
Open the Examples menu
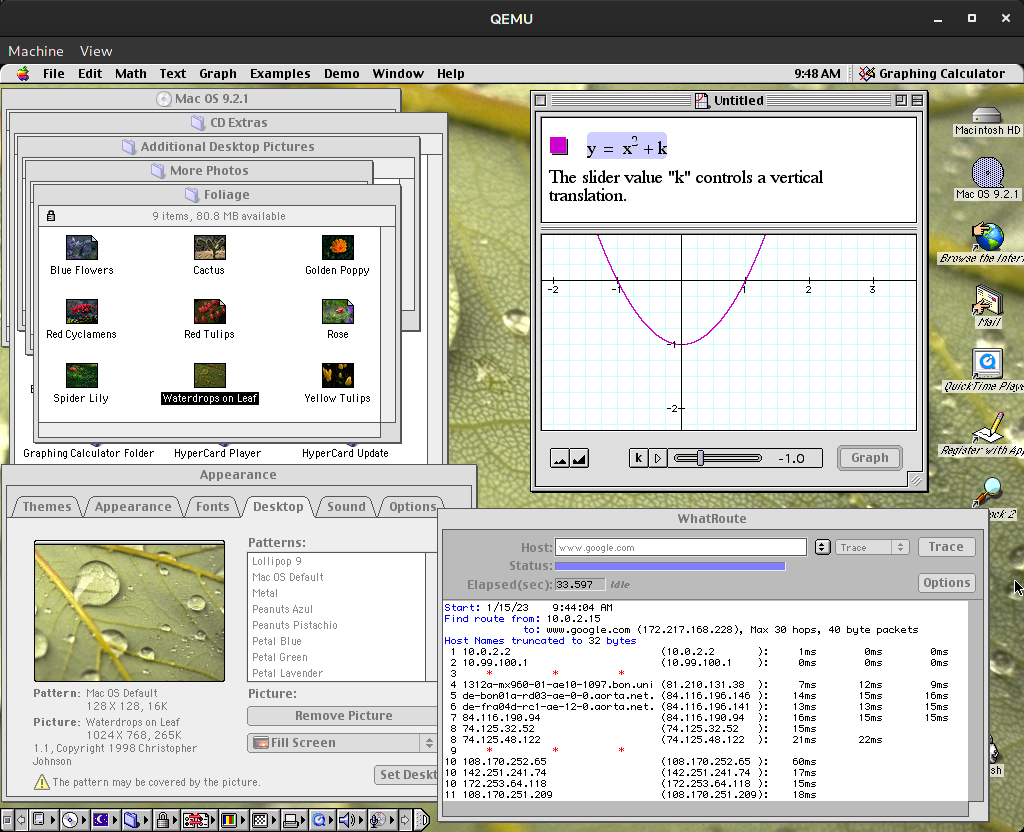[x=280, y=74]
